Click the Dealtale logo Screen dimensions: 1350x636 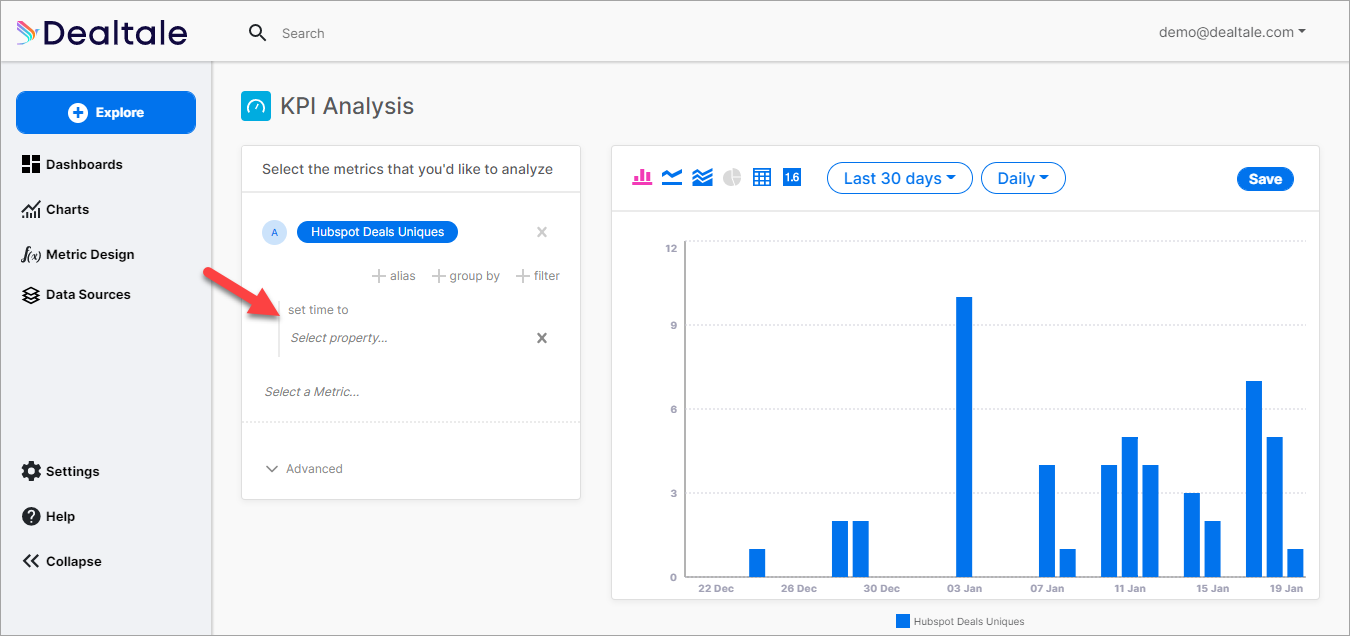pos(102,33)
